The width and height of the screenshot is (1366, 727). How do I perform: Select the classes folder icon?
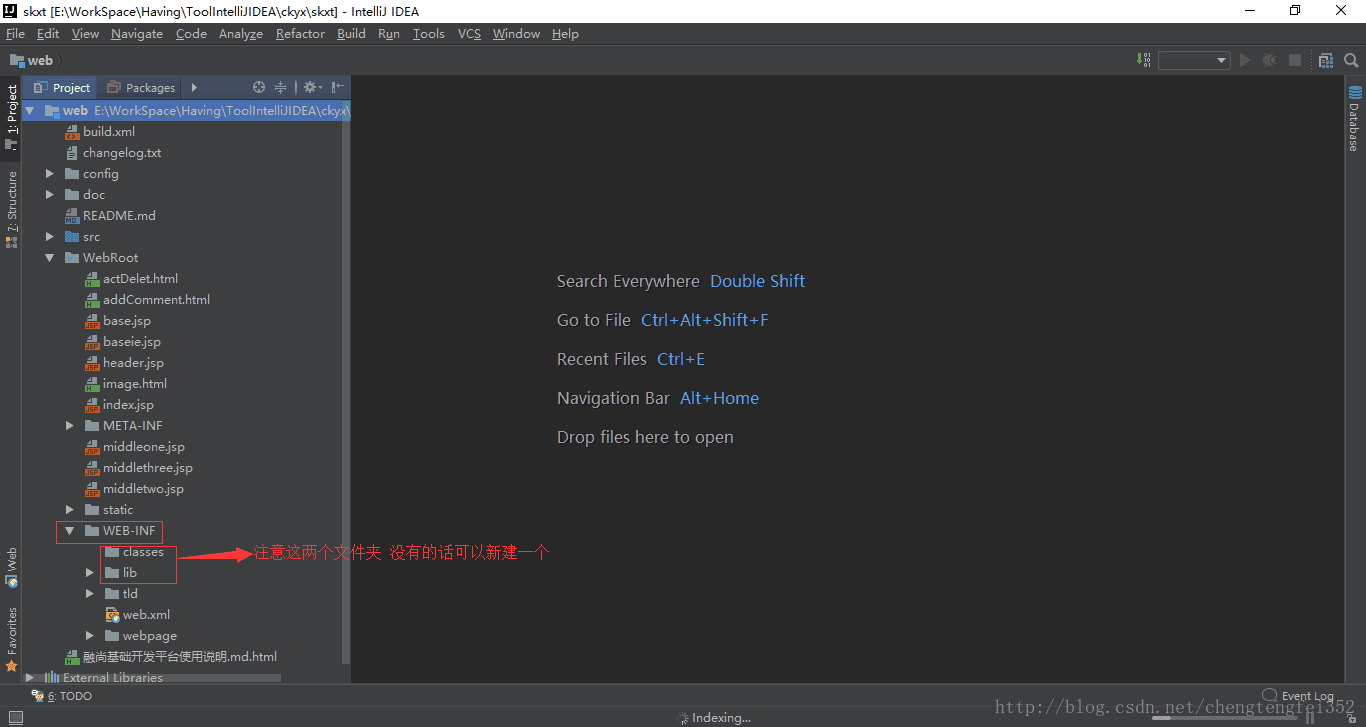[x=112, y=552]
